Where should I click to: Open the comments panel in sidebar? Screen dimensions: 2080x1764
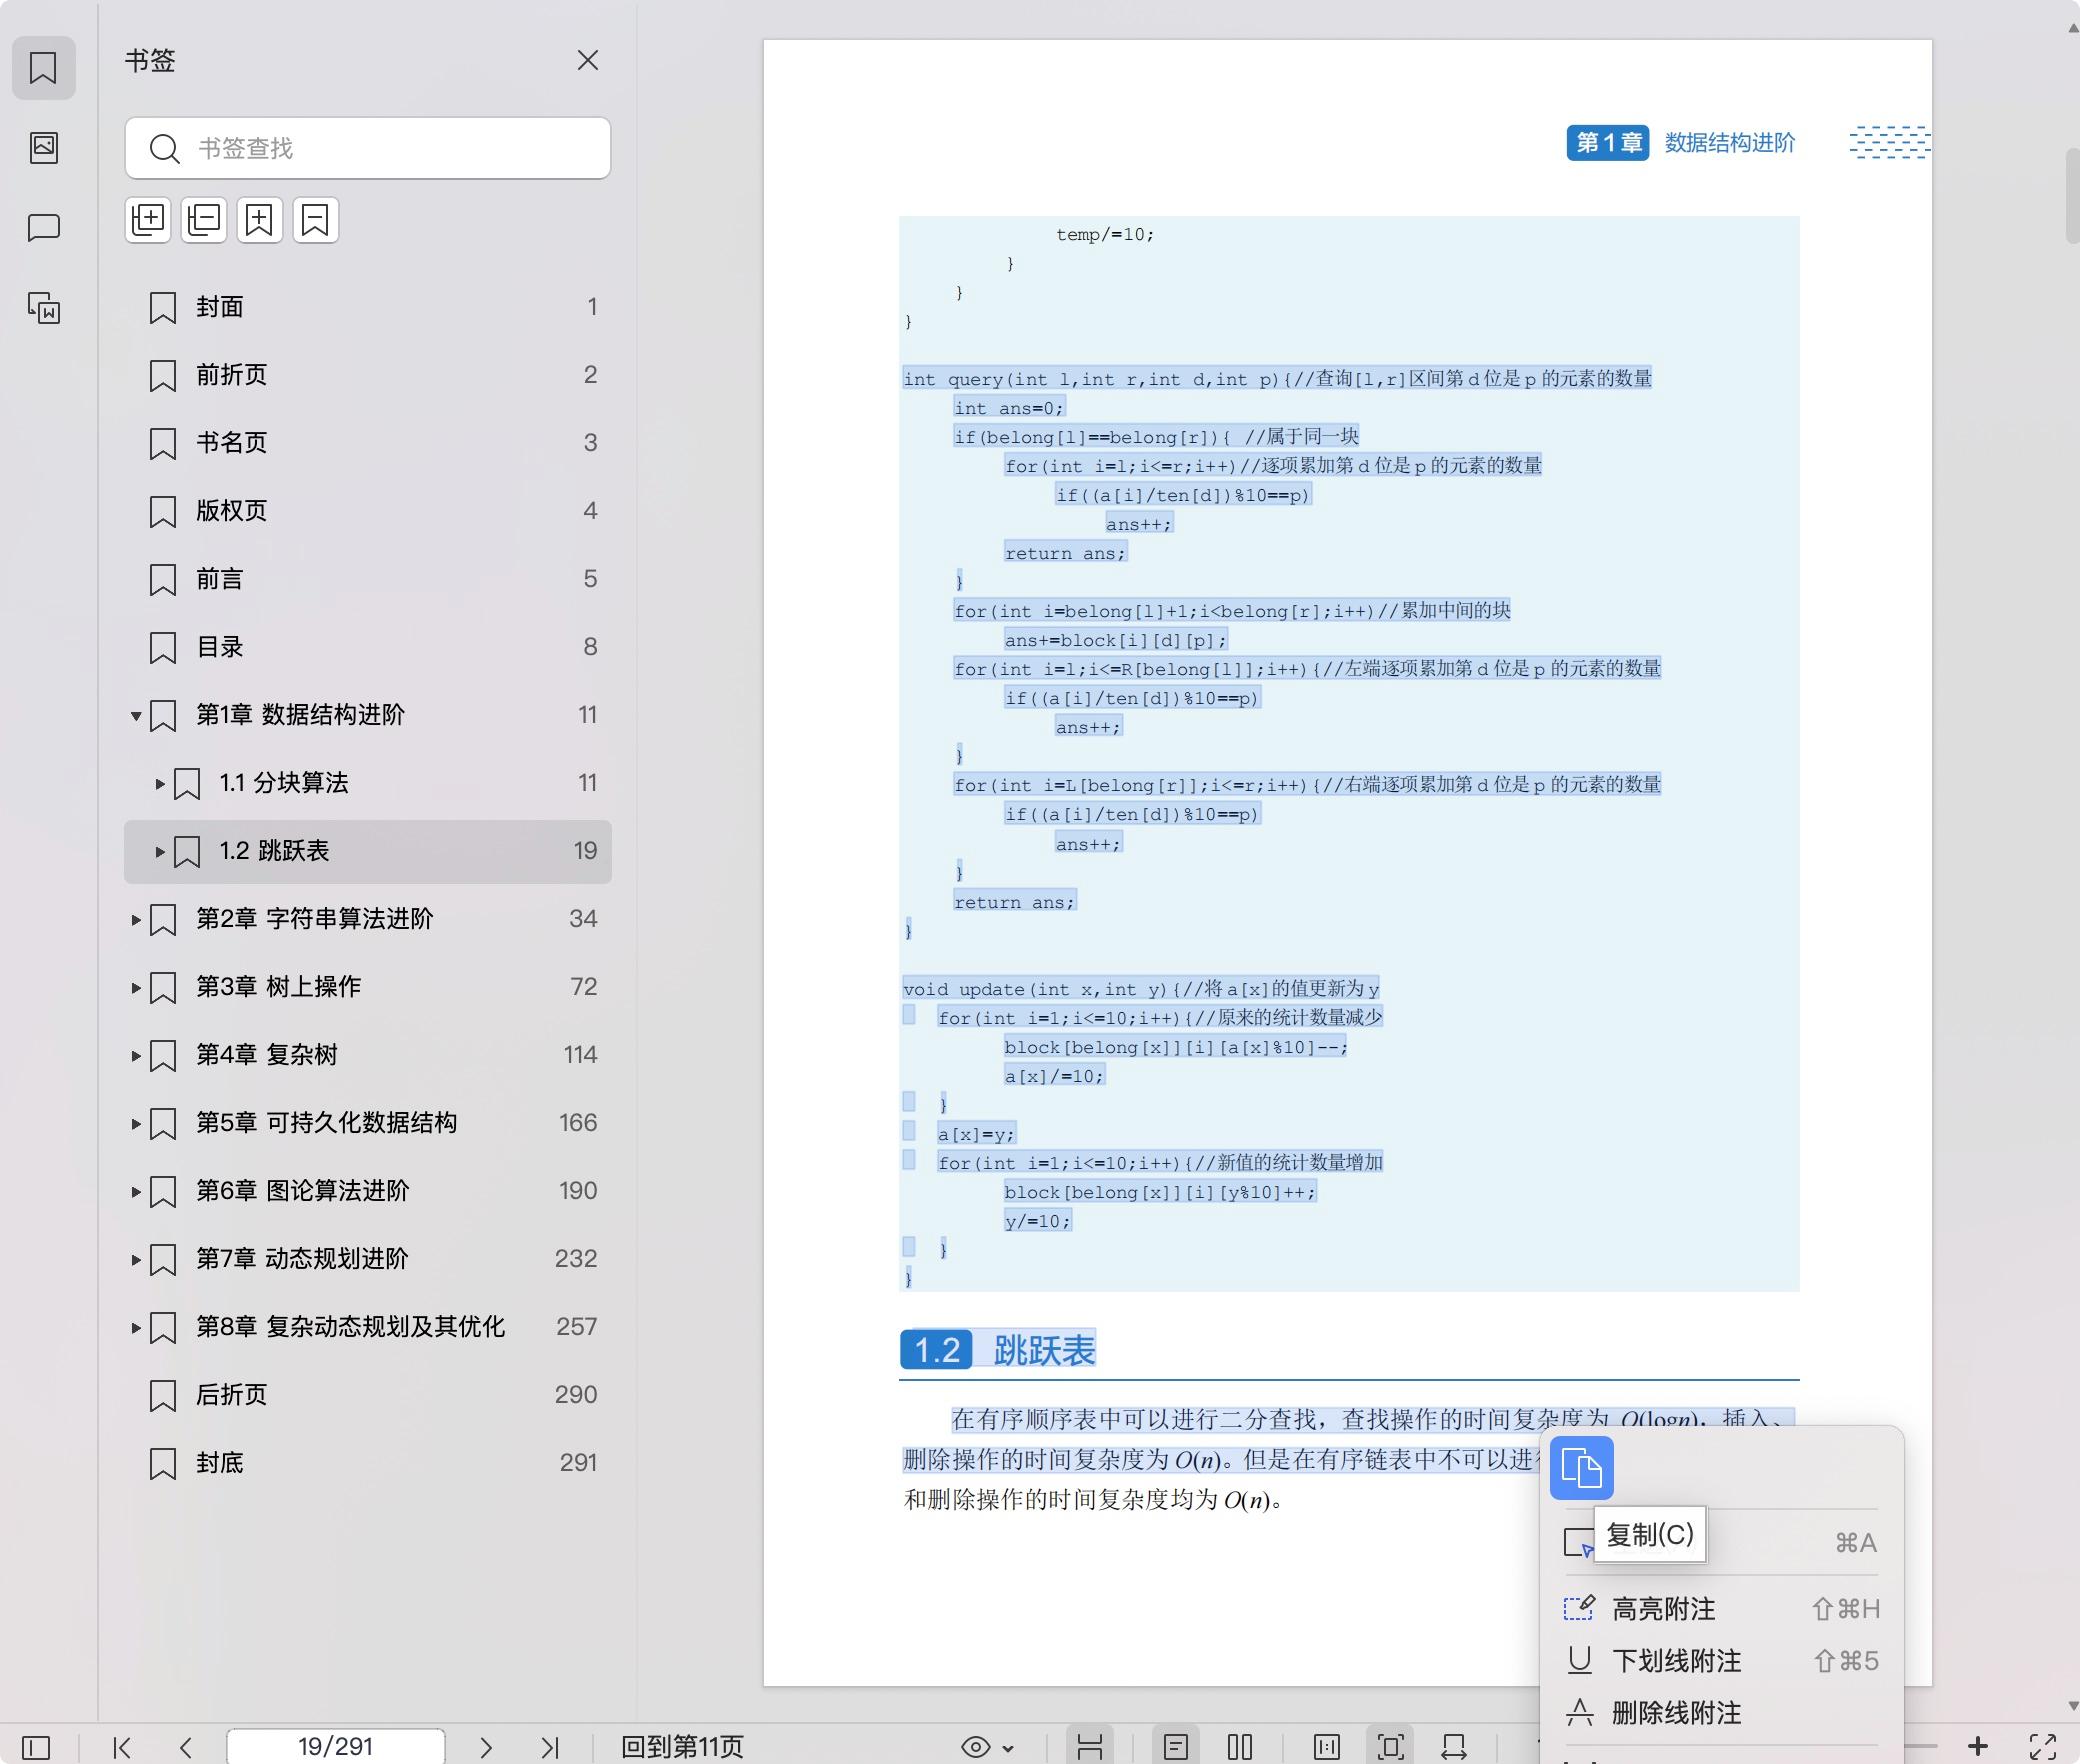43,227
